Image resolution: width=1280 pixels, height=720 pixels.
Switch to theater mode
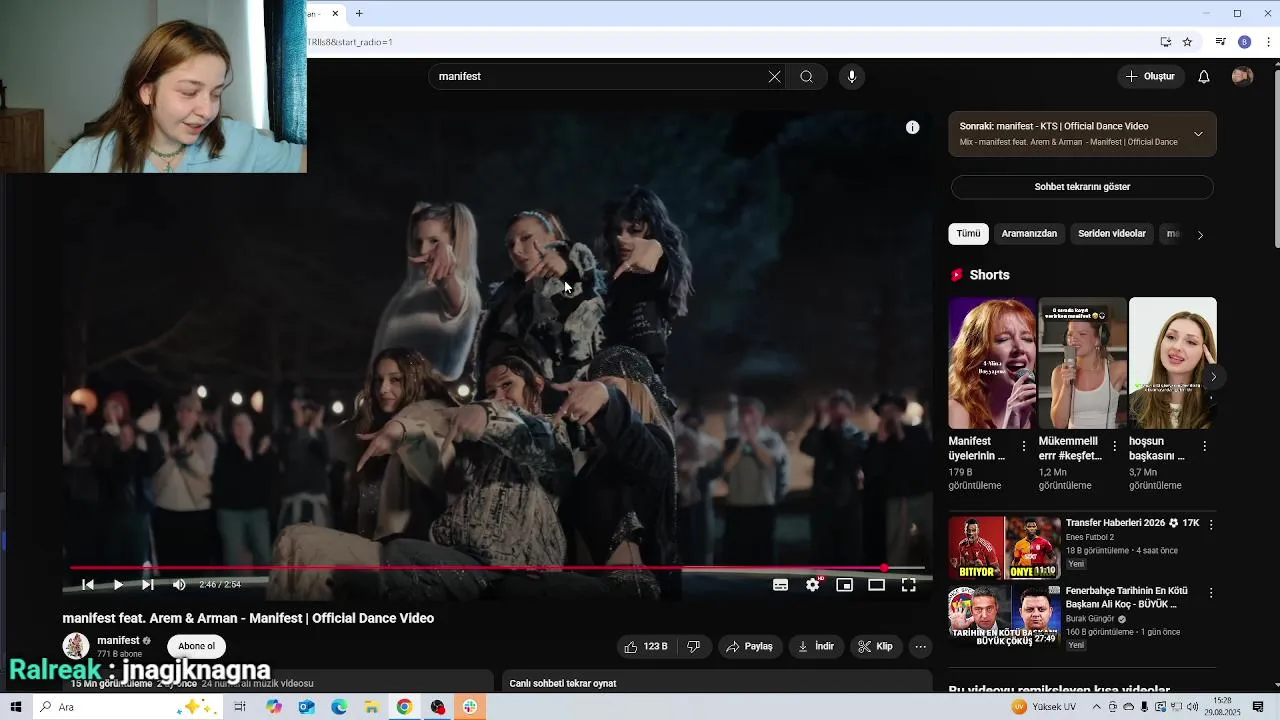tap(876, 585)
